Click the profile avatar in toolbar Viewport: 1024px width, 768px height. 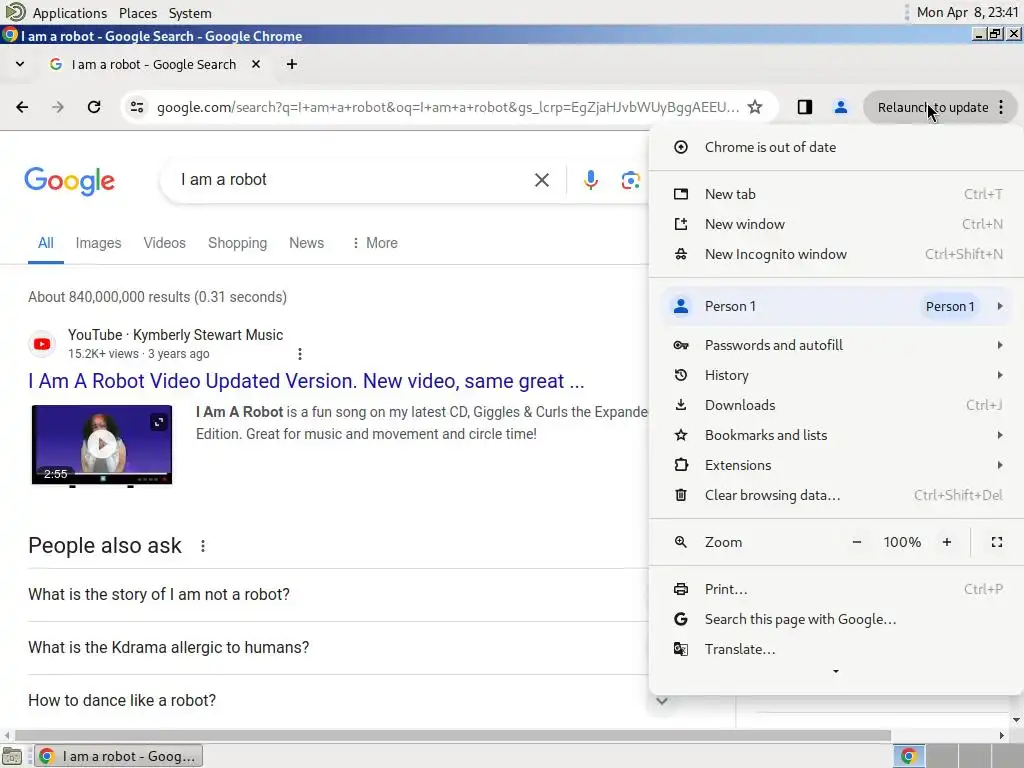point(840,107)
